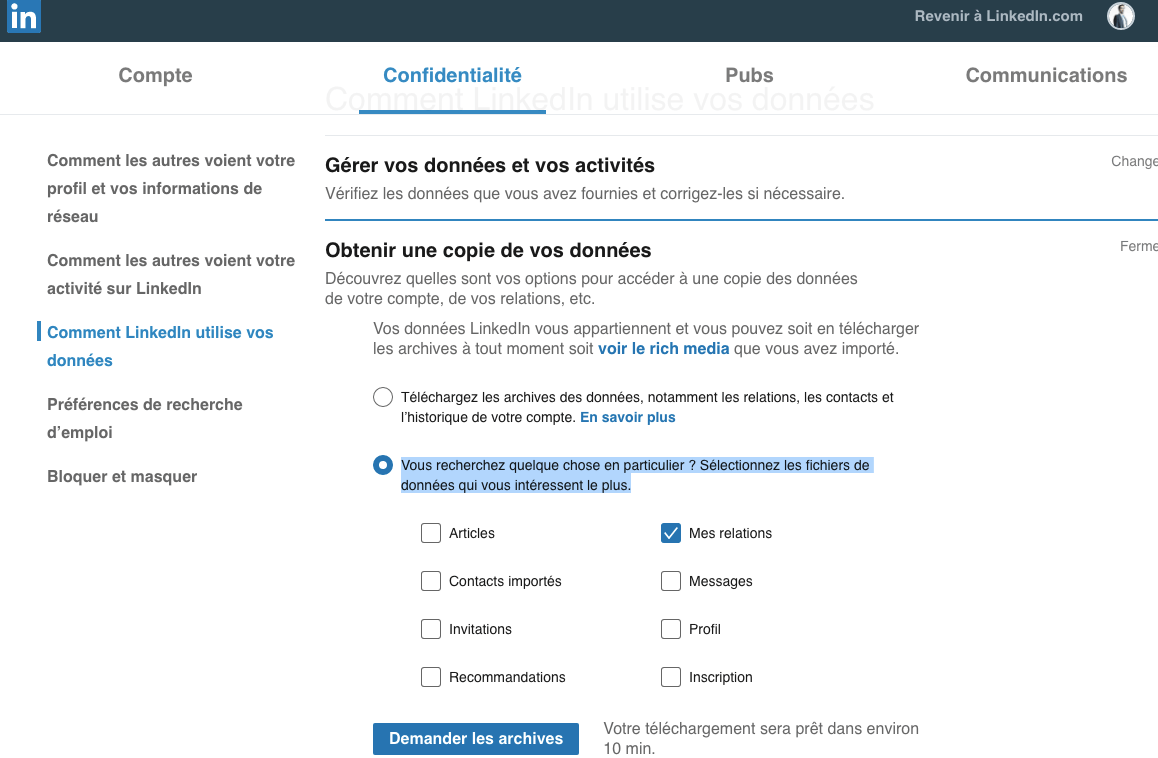Click the Demander les archives button
The height and width of the screenshot is (758, 1158).
pos(476,739)
